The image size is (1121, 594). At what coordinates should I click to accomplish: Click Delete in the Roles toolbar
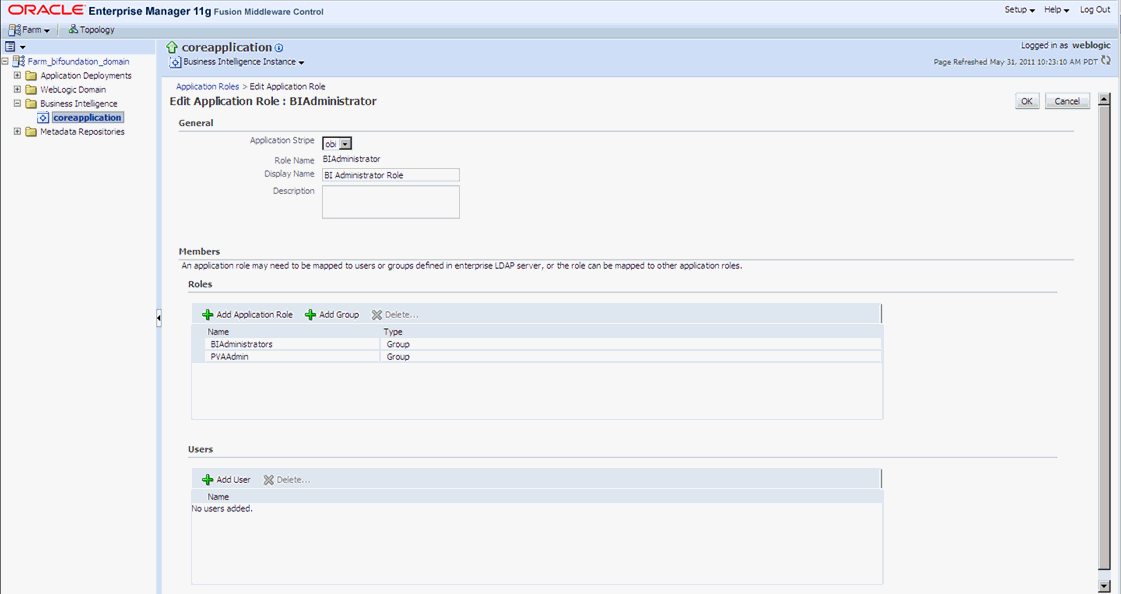[x=395, y=315]
